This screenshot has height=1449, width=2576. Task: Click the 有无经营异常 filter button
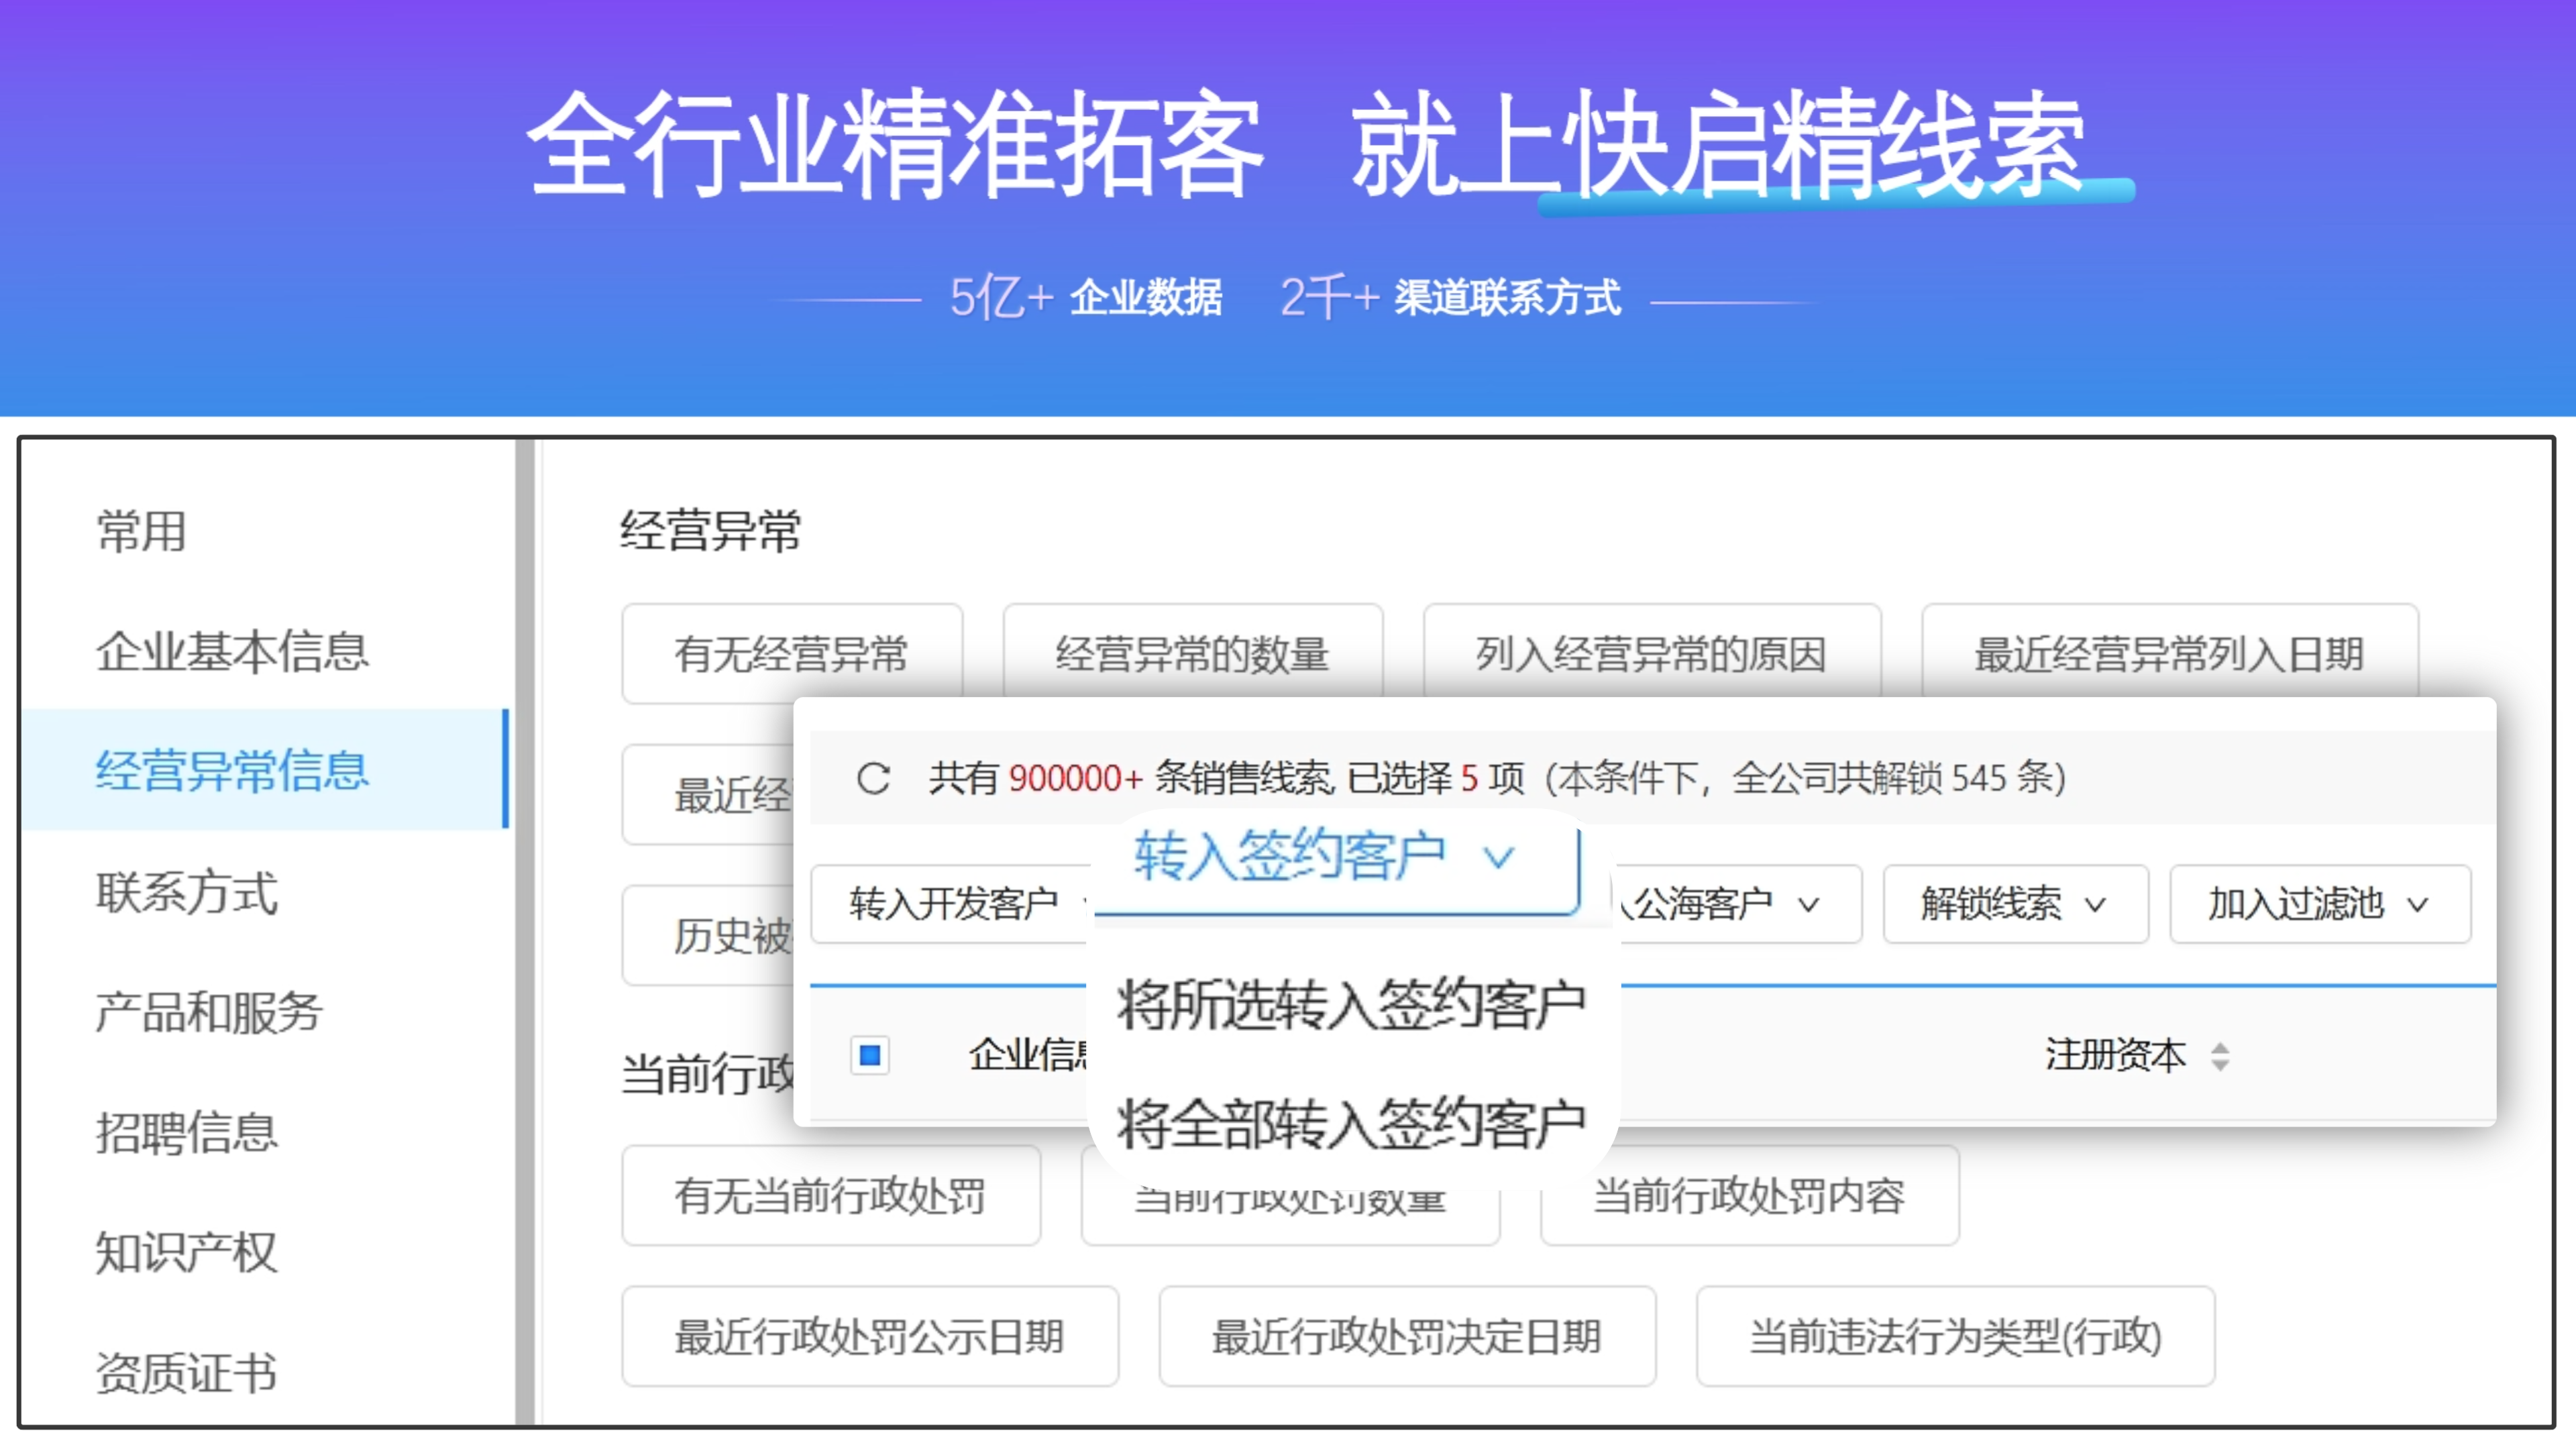click(792, 653)
